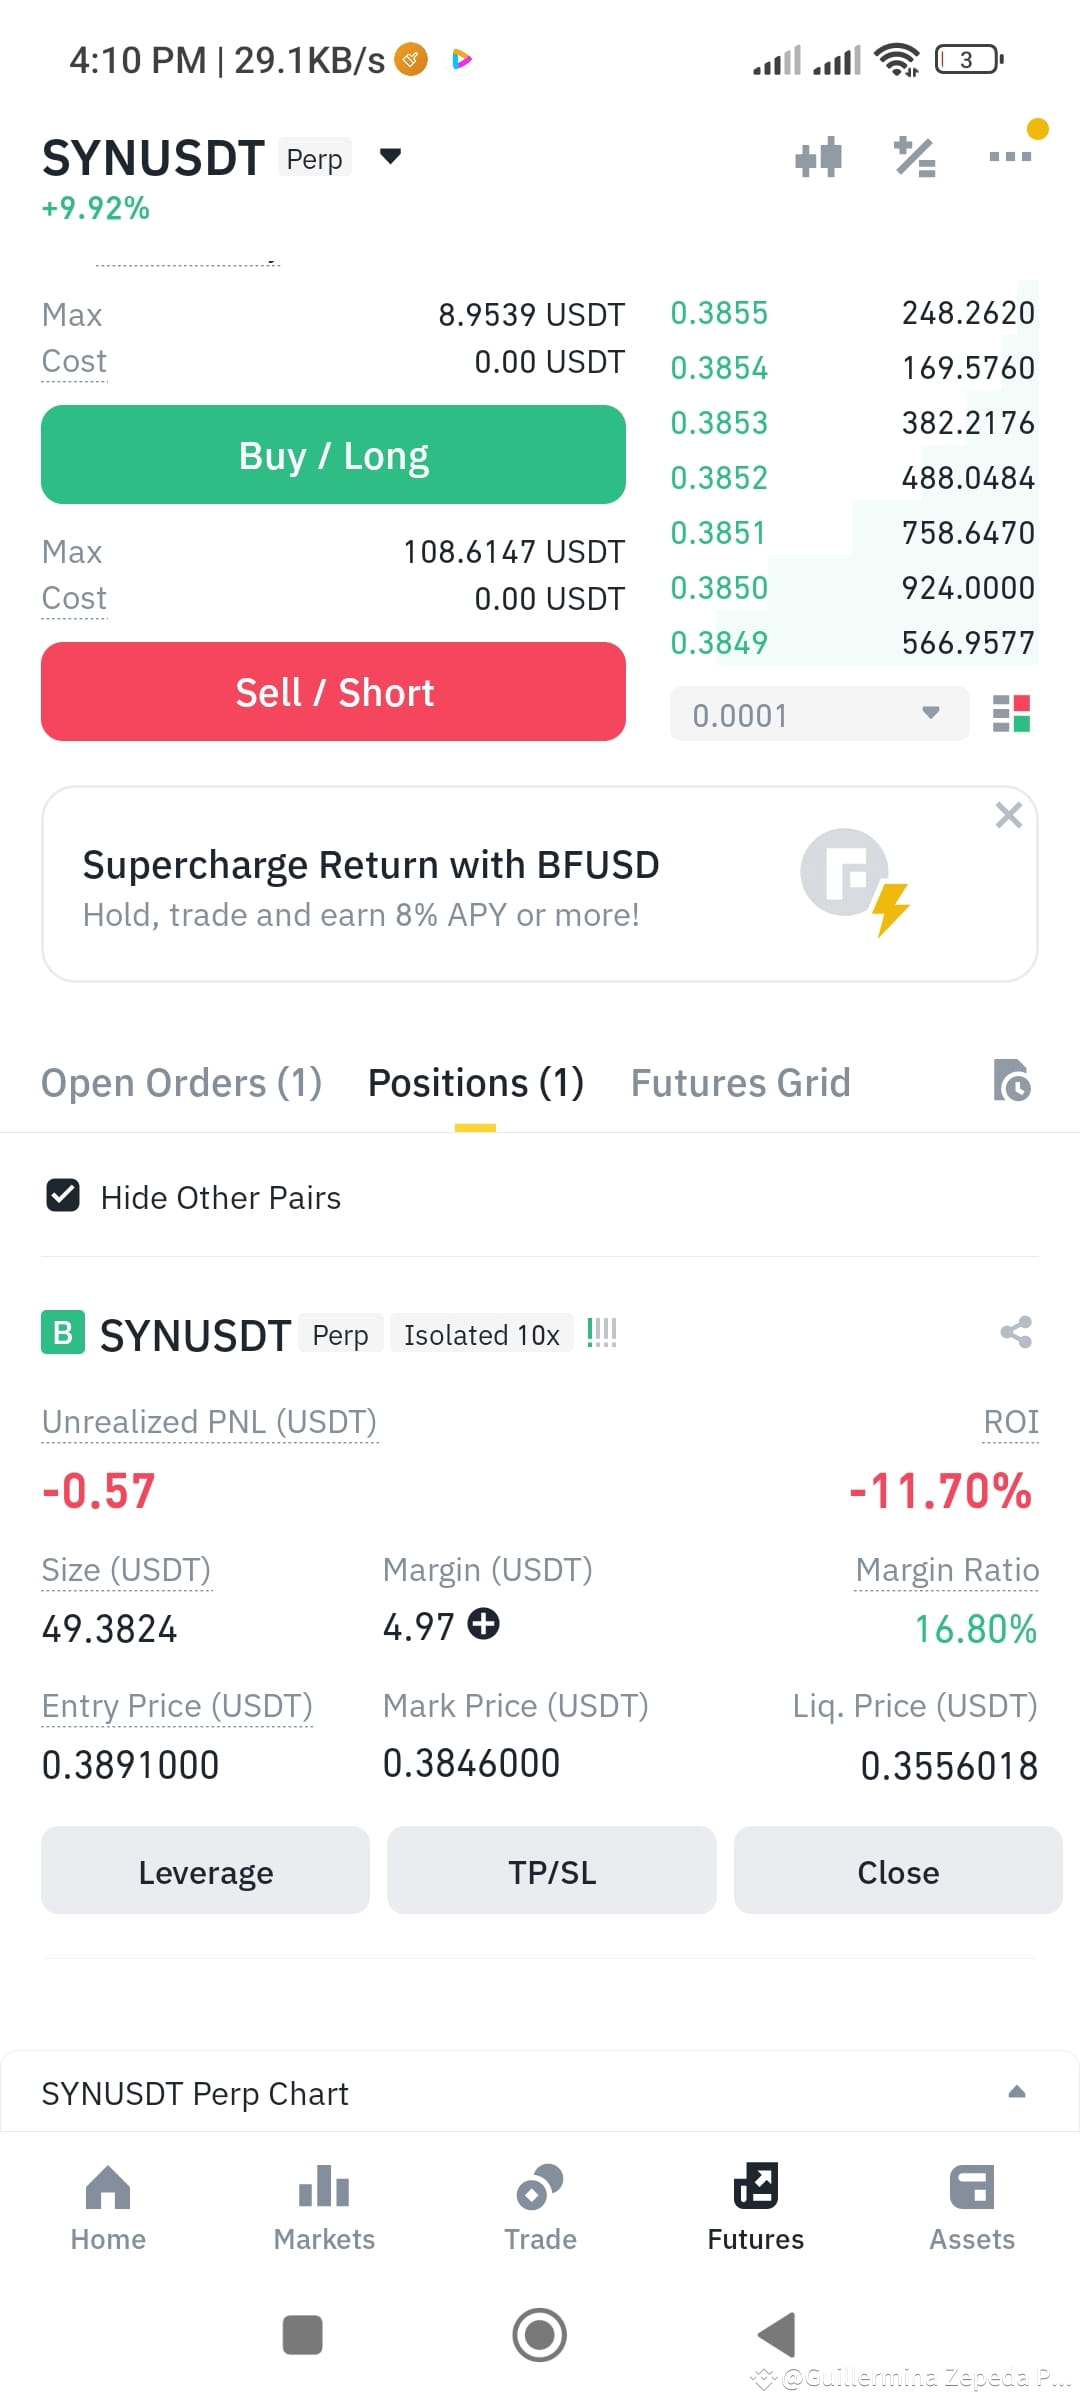Image resolution: width=1080 pixels, height=2400 pixels.
Task: Uncheck Hide Other Pairs checkbox
Action: tap(63, 1196)
